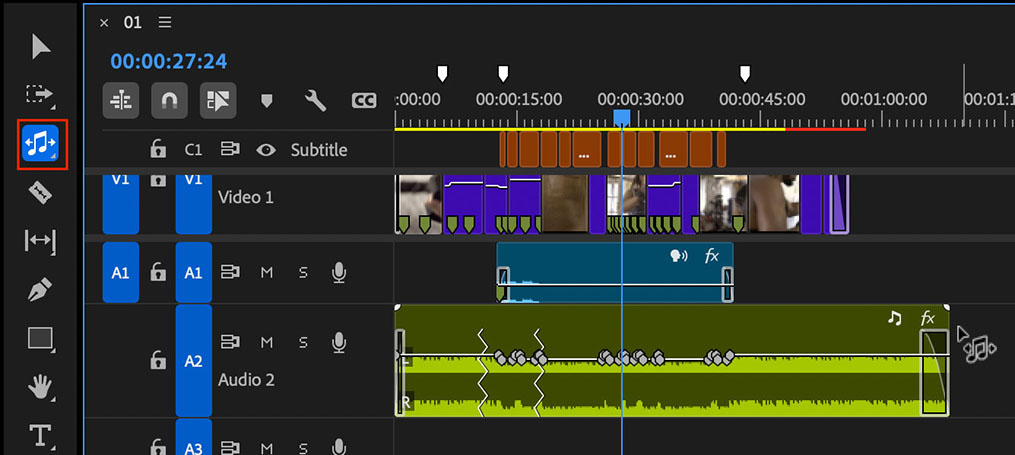This screenshot has width=1015, height=455.
Task: Enable voice-over record on A1
Action: click(x=339, y=272)
